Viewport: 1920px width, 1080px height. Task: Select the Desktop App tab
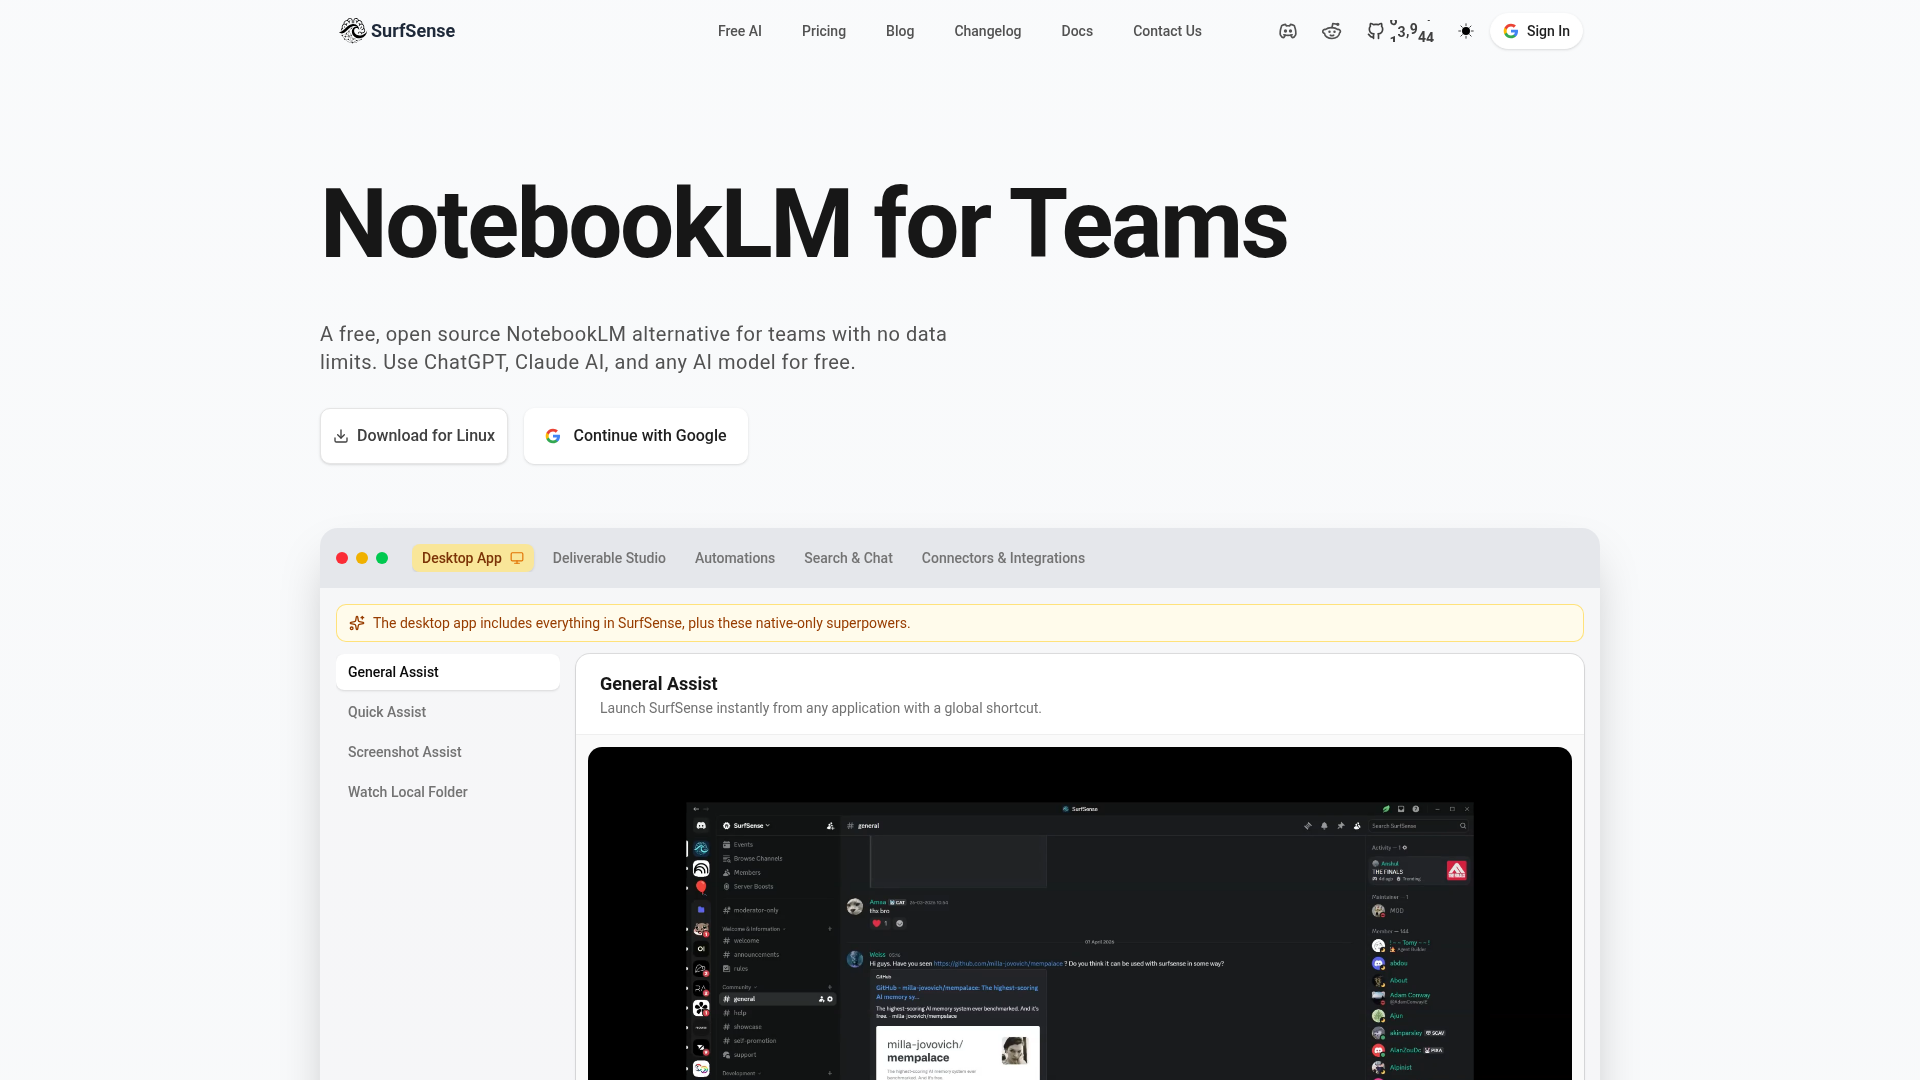pyautogui.click(x=473, y=558)
